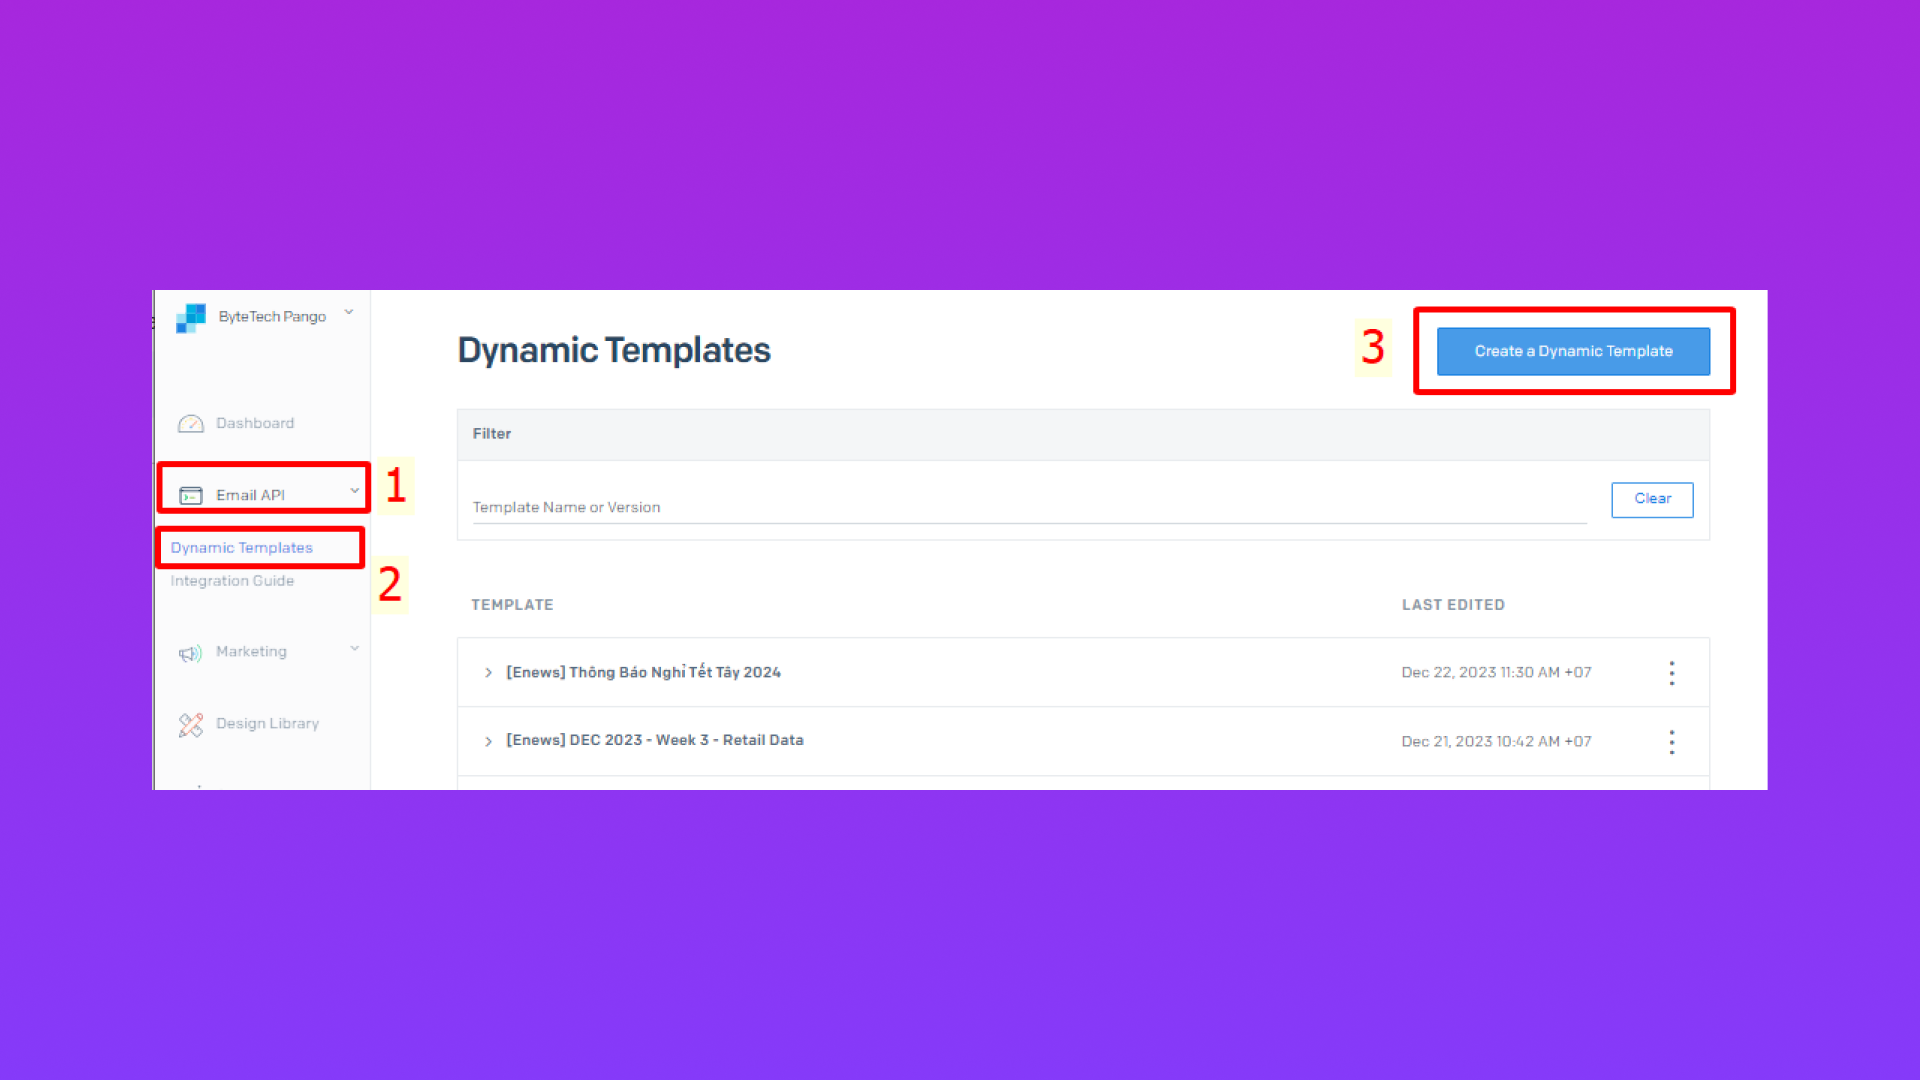Expand the DEC 2023 Week 3 Retail Data row
This screenshot has width=1920, height=1080.
(488, 742)
